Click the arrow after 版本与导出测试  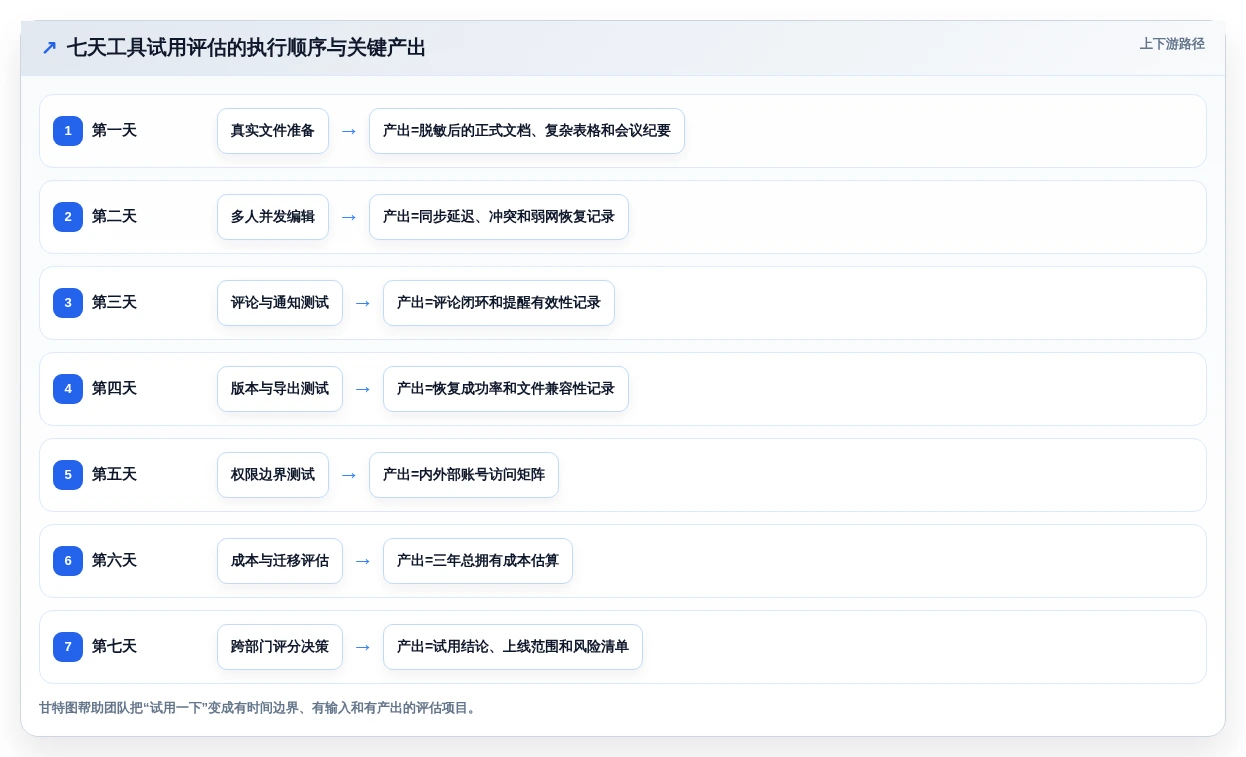point(363,389)
